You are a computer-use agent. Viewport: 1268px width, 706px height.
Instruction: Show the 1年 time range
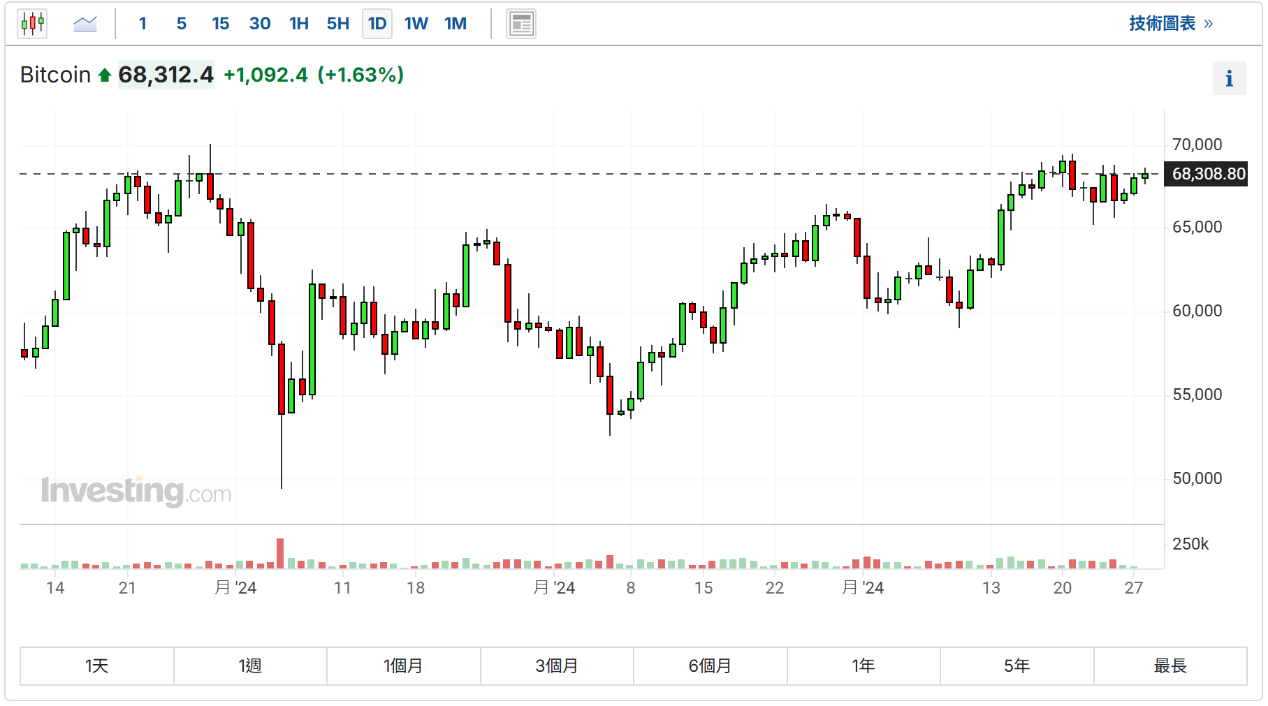click(863, 666)
